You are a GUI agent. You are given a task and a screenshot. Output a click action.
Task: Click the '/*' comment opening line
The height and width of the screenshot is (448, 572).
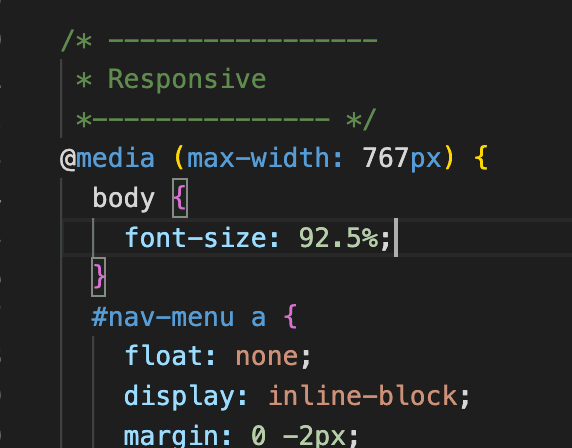(x=219, y=40)
